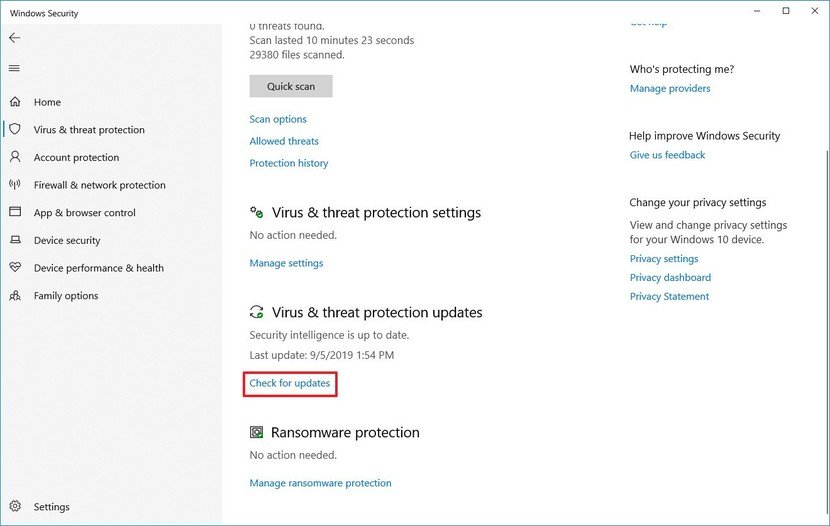
Task: Open Device performance & health heart icon
Action: (15, 268)
